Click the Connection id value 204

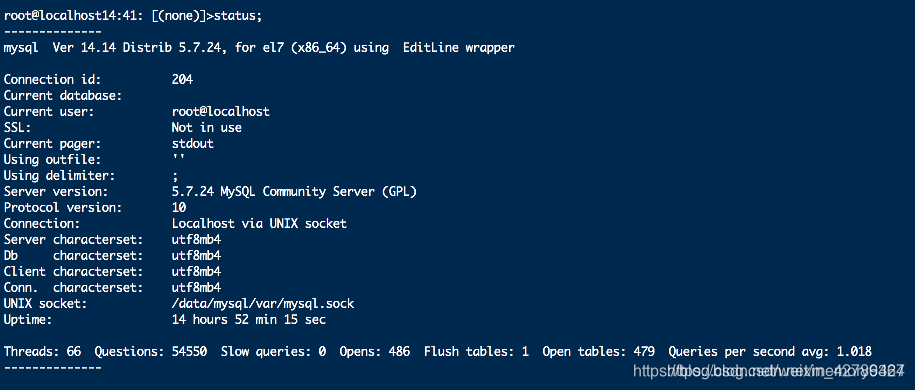pos(182,80)
